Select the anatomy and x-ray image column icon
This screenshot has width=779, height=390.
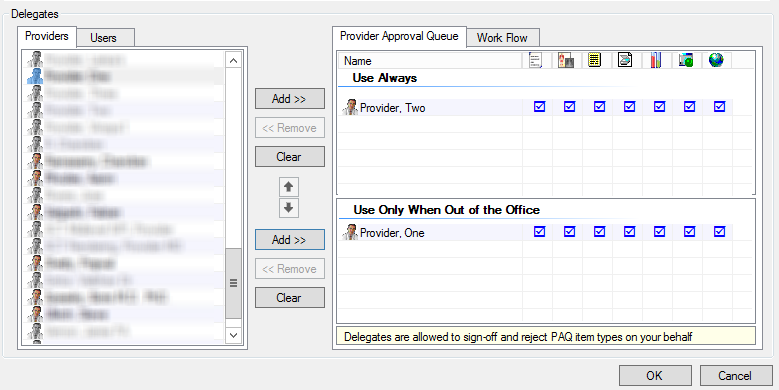(x=566, y=60)
